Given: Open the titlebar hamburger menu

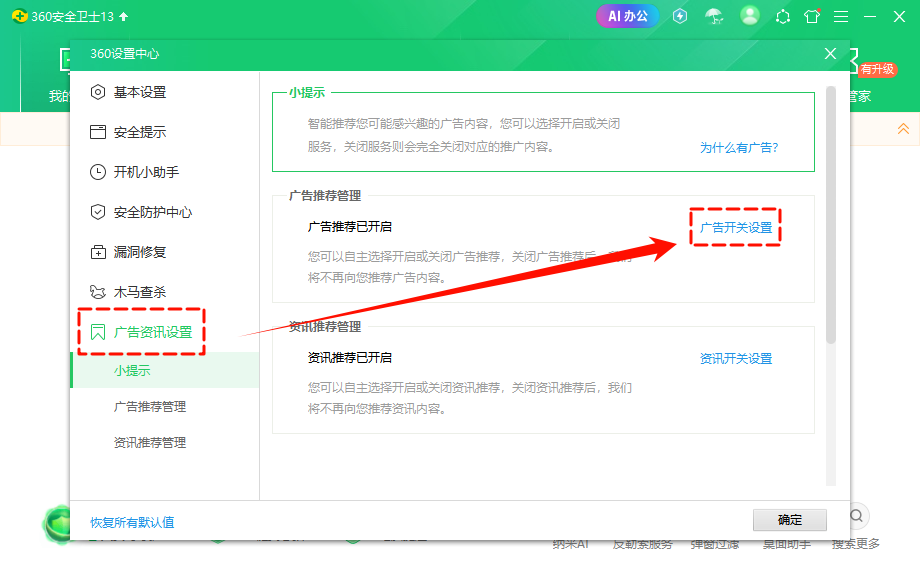Looking at the screenshot, I should click(841, 16).
